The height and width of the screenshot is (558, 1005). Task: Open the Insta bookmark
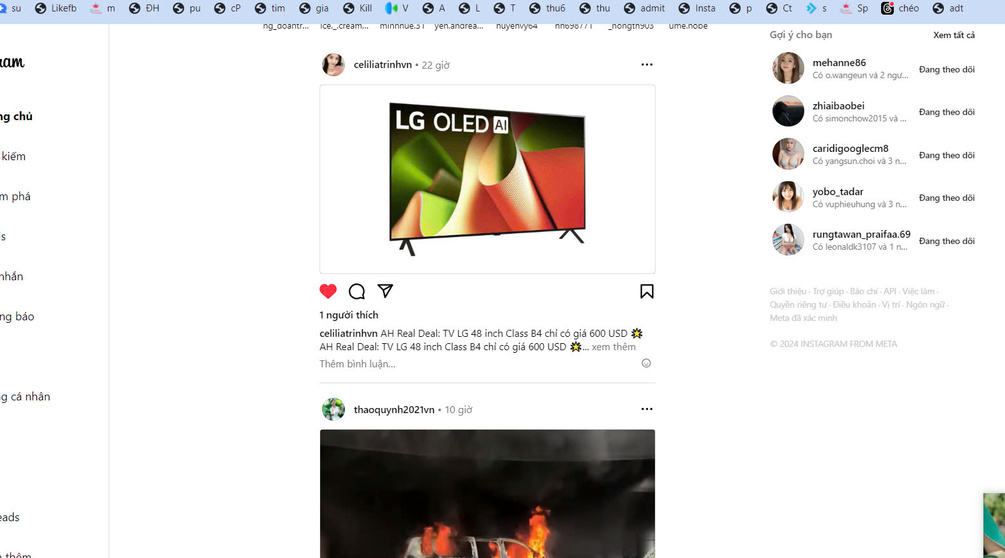point(697,8)
